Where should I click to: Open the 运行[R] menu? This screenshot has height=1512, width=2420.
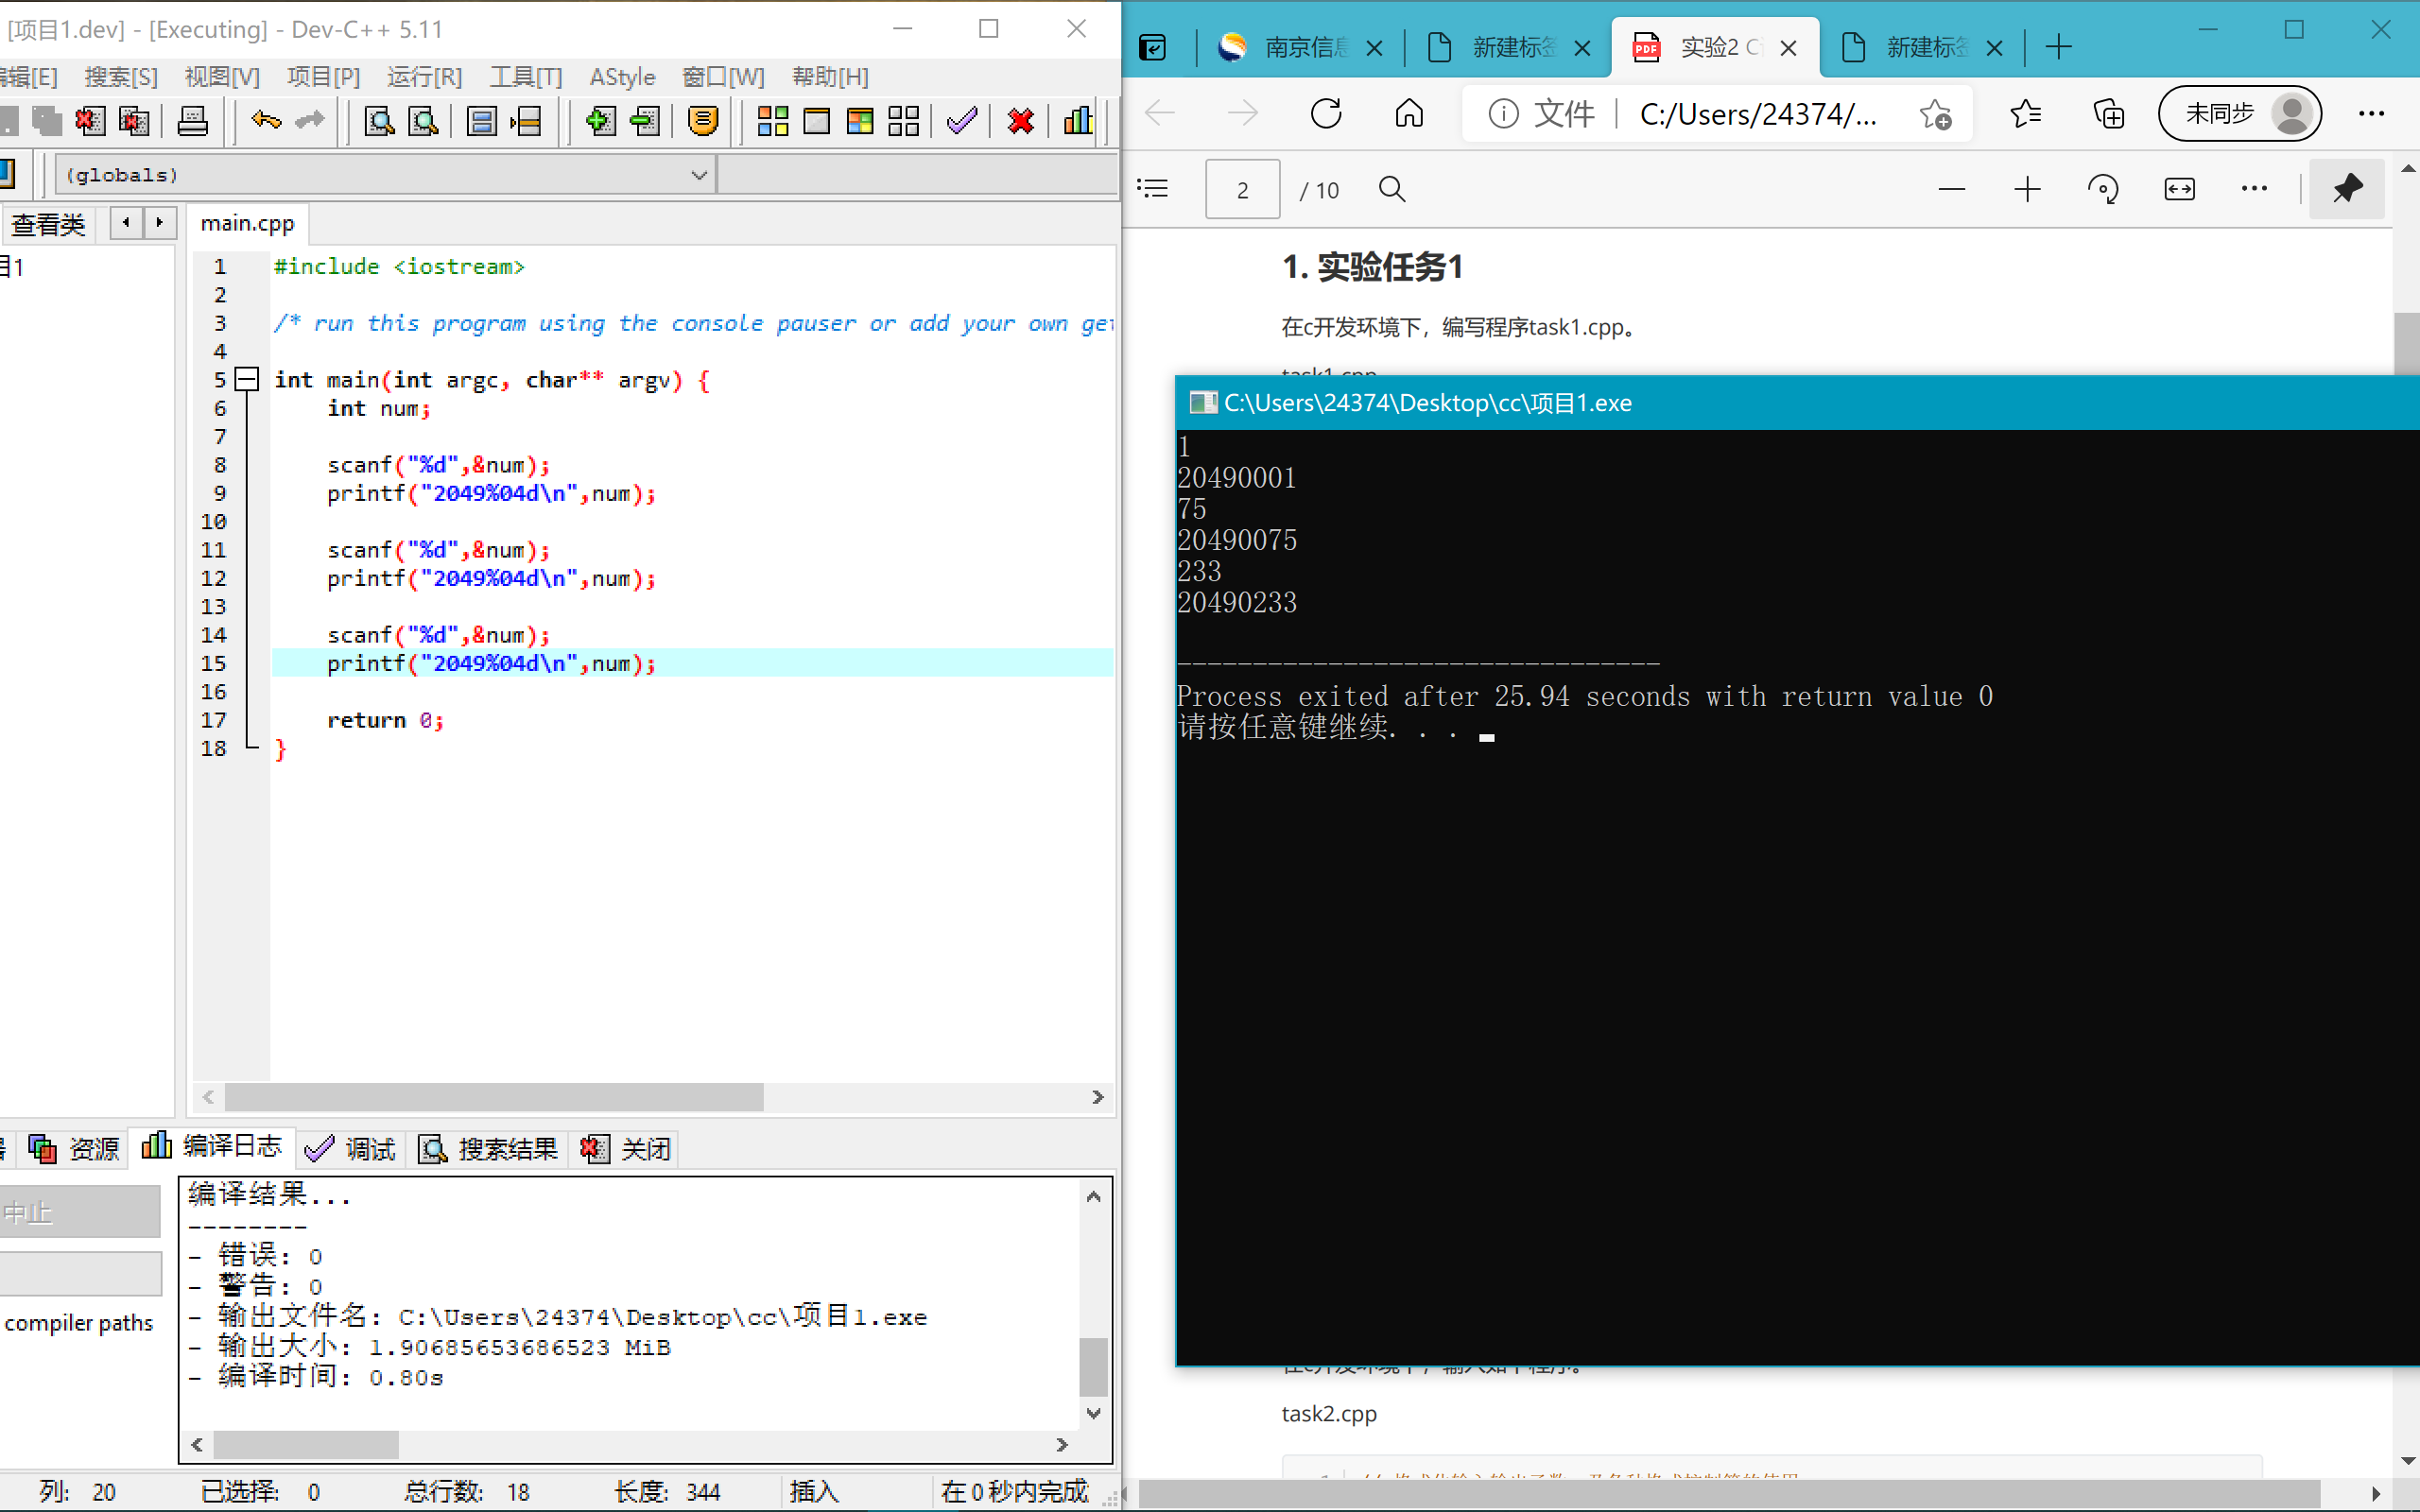(424, 77)
